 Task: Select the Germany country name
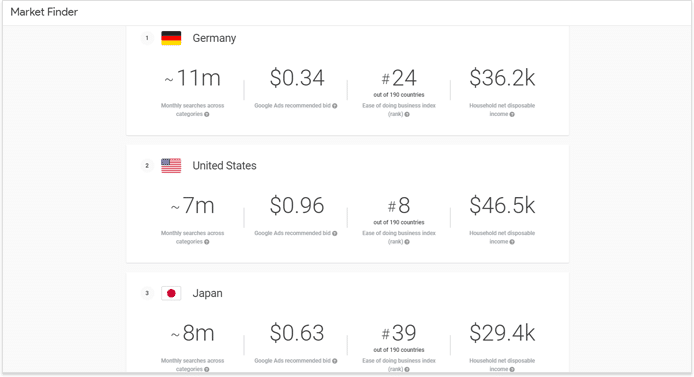click(214, 38)
